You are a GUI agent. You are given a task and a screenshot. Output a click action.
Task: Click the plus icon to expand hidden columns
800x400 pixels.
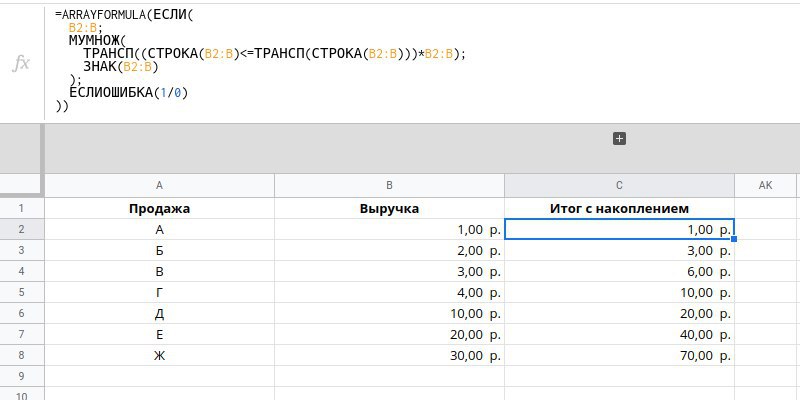(x=619, y=138)
